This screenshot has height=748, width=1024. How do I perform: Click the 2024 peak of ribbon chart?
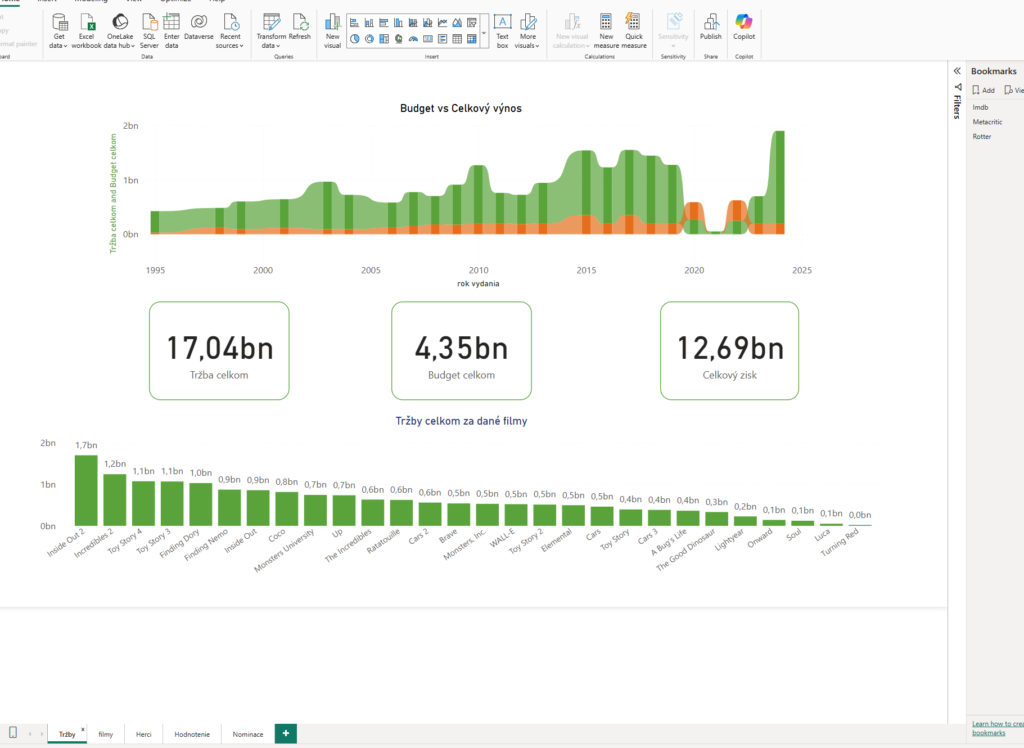[778, 182]
